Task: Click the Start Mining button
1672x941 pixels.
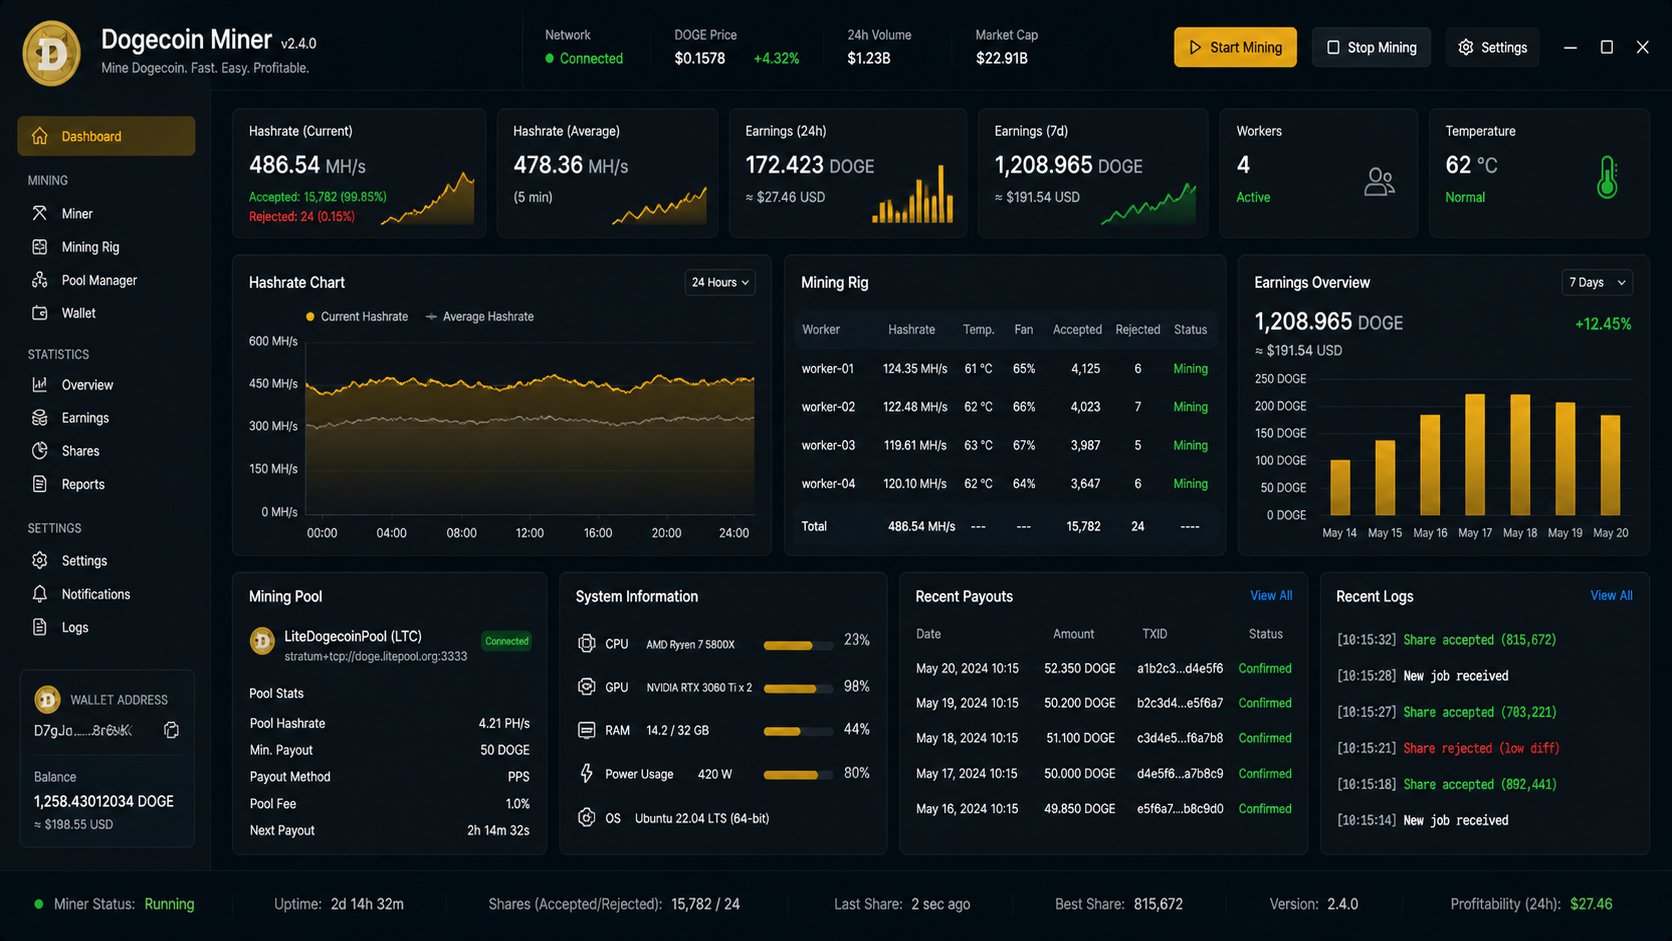Action: (1235, 47)
